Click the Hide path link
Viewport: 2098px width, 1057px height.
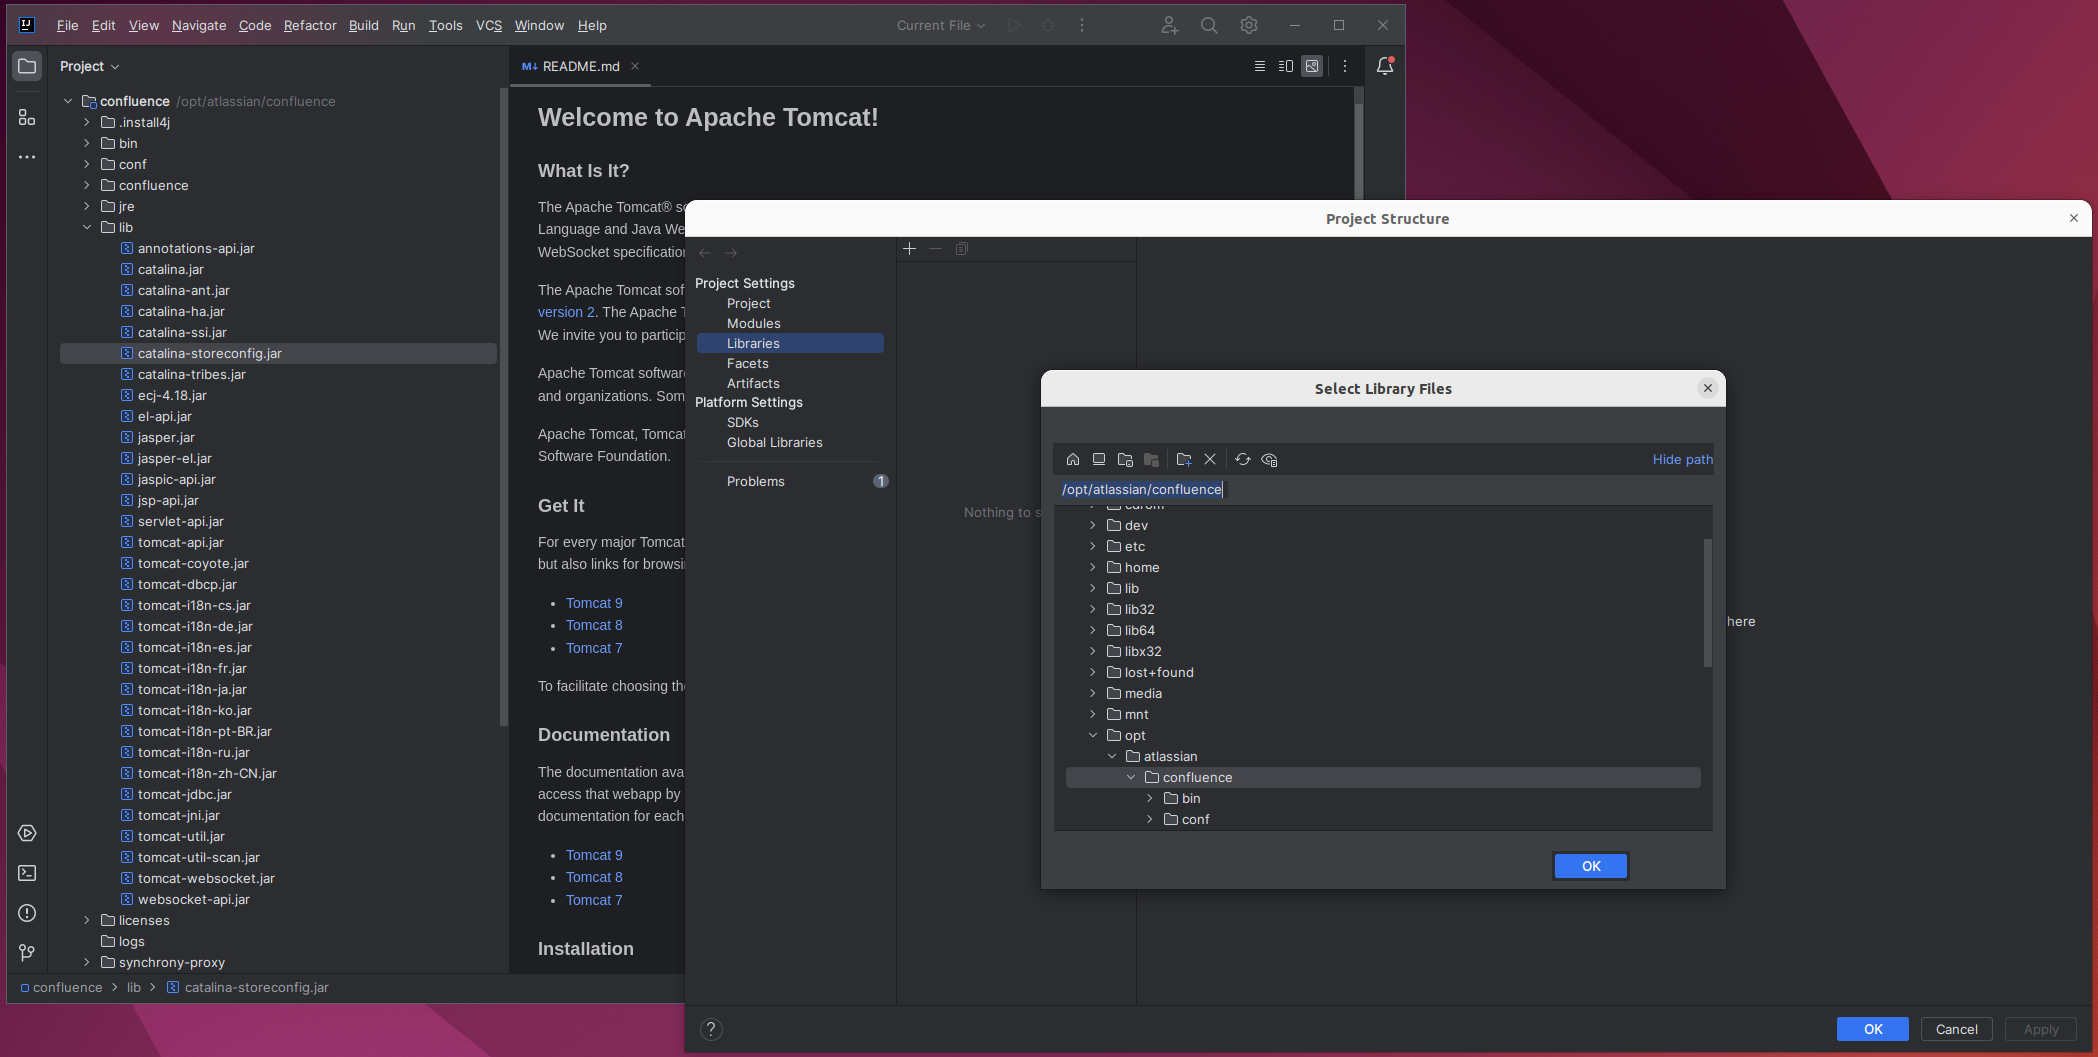[1682, 459]
